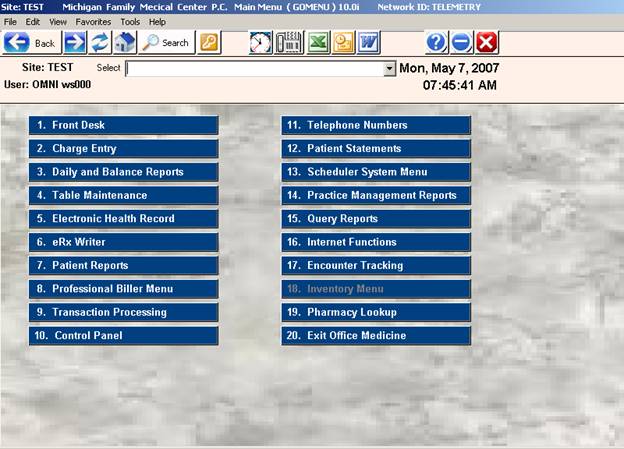This screenshot has width=624, height=449.
Task: Open 13. Scheduler System Menu
Action: point(375,172)
